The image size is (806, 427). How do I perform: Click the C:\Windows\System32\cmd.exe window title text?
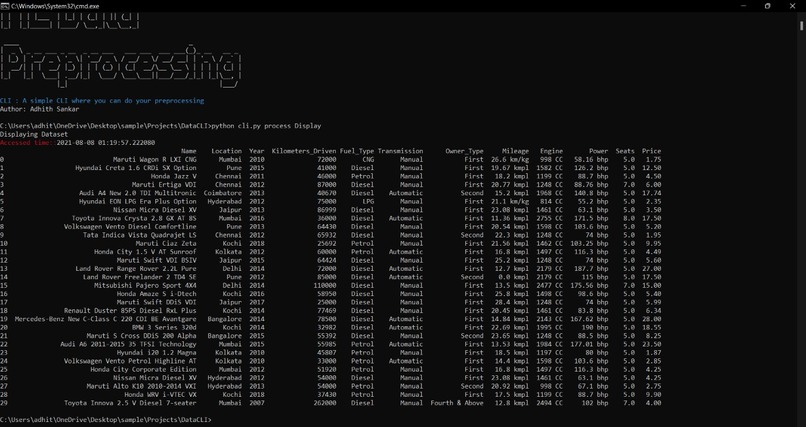(56, 6)
